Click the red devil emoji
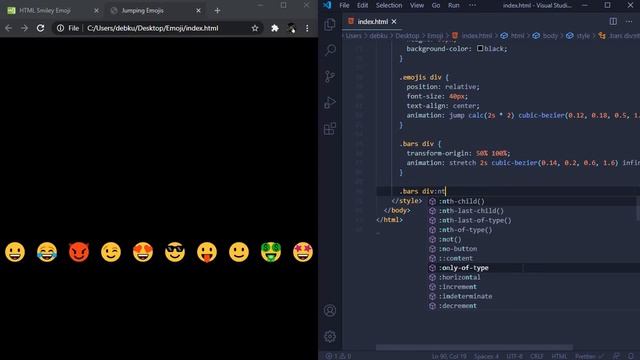 click(79, 252)
